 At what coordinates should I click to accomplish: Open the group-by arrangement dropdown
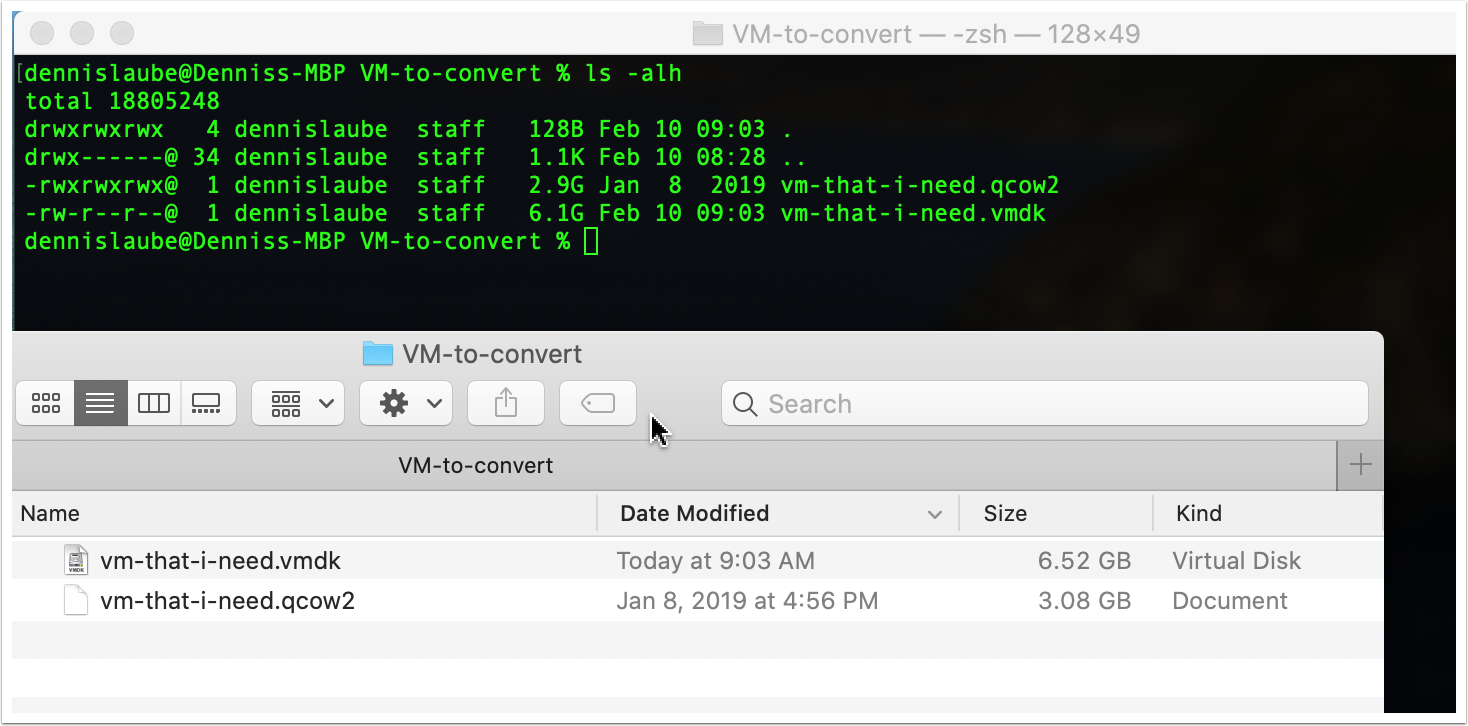coord(298,403)
